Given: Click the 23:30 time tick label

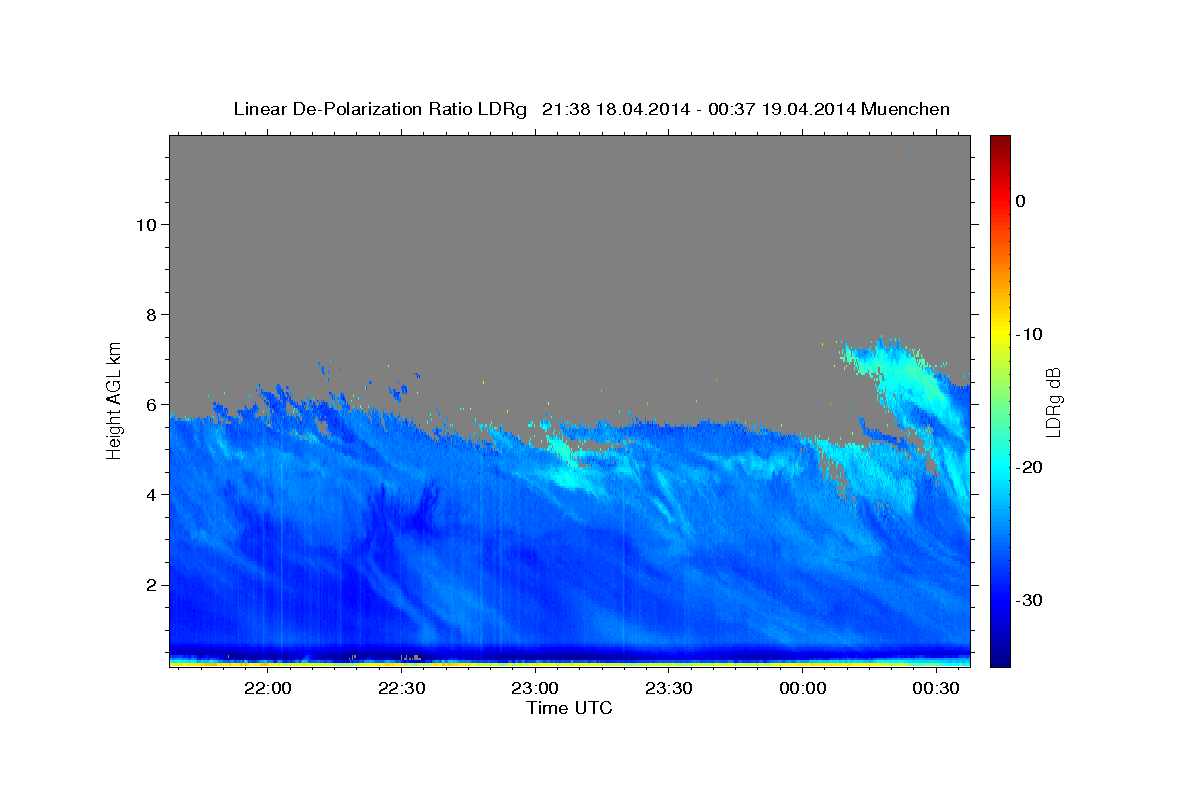Looking at the screenshot, I should point(669,688).
